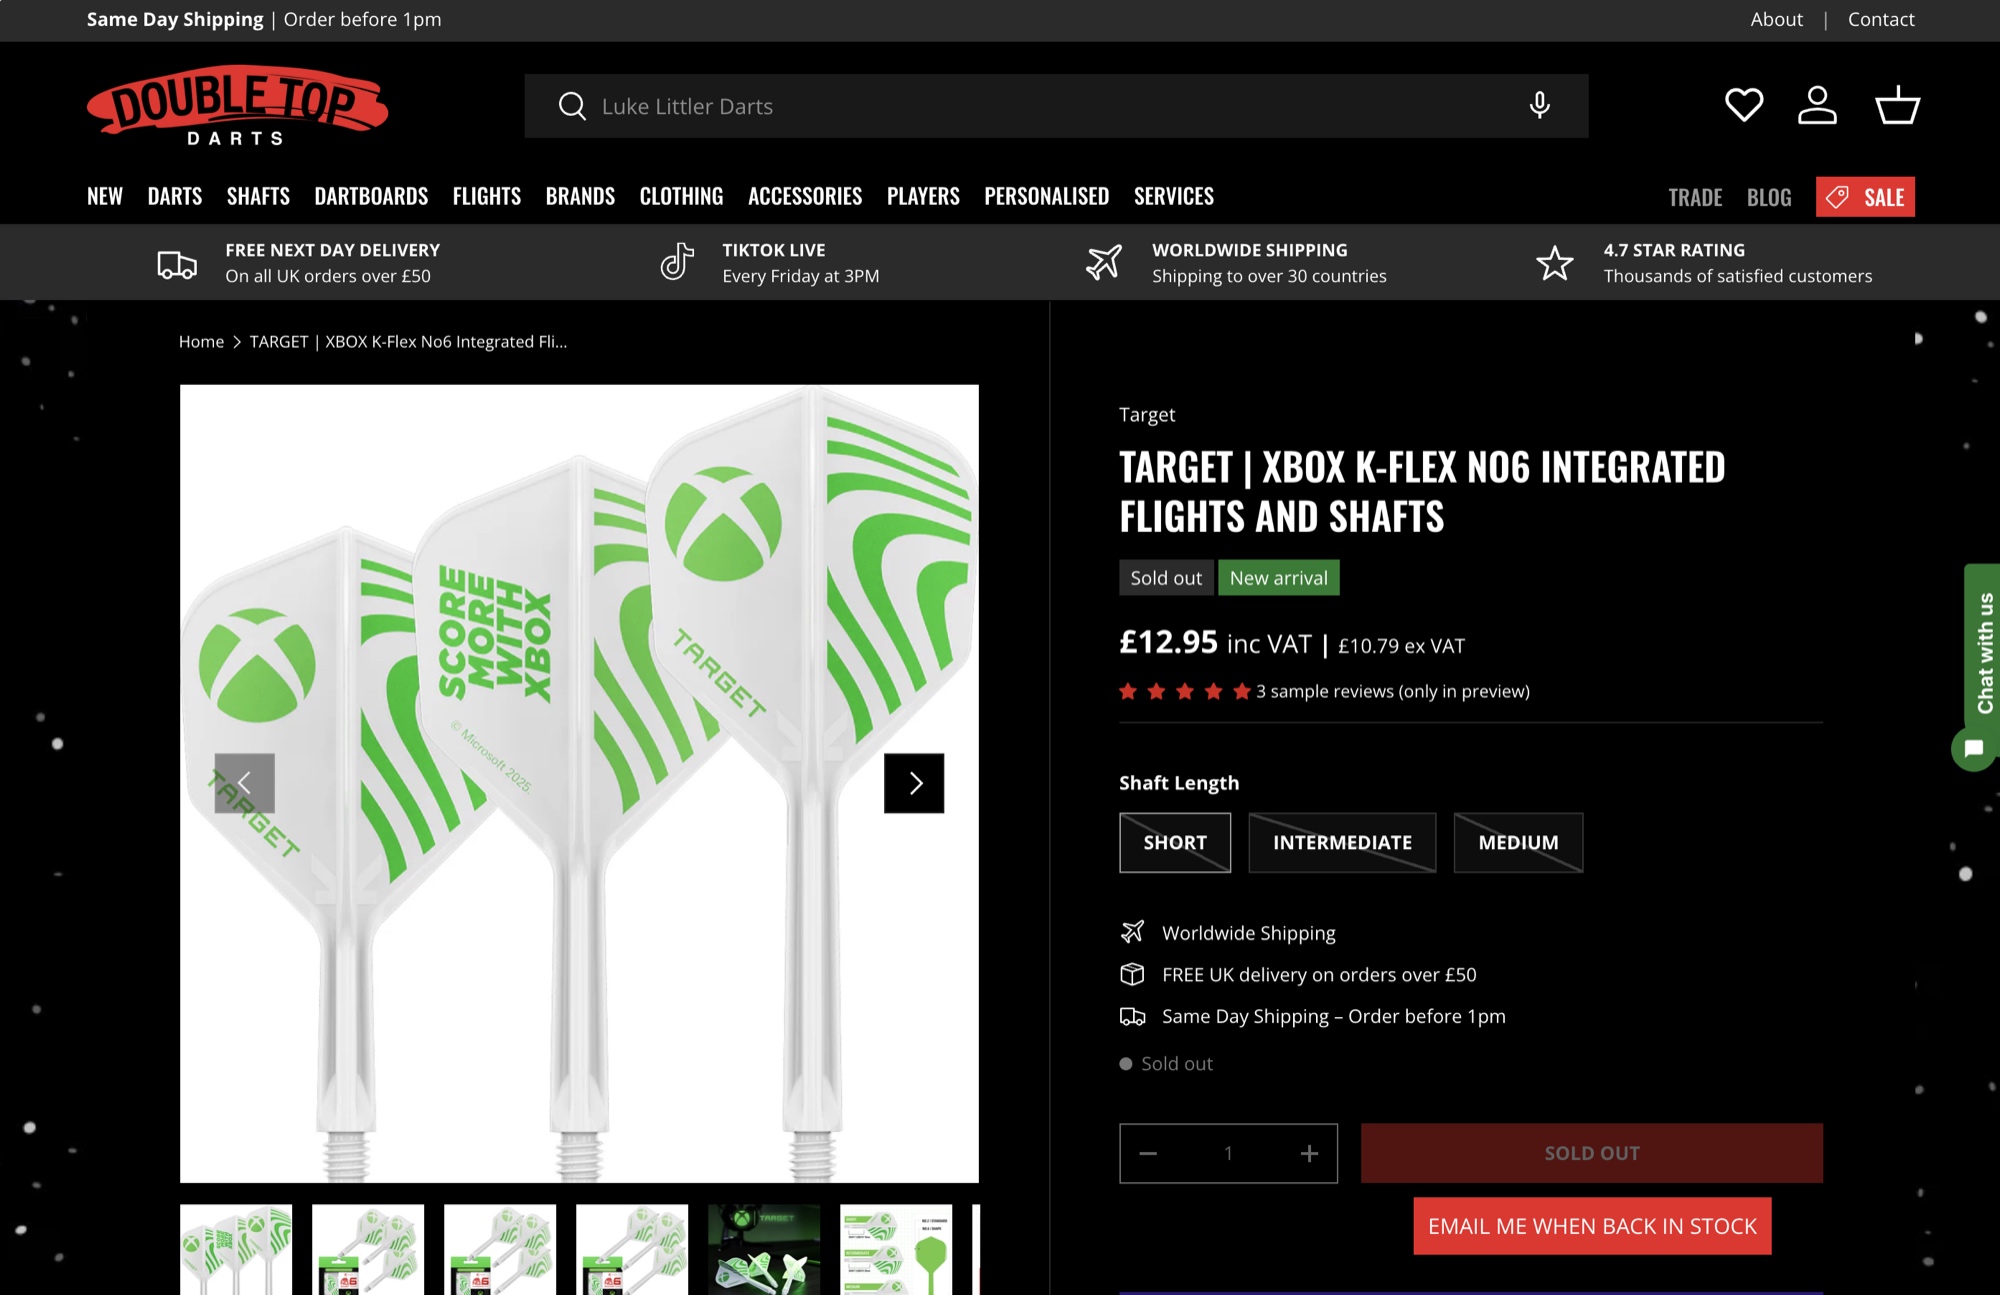Screen dimensions: 2000x1295
Task: Decrease quantity with minus button
Action: pos(1148,1153)
